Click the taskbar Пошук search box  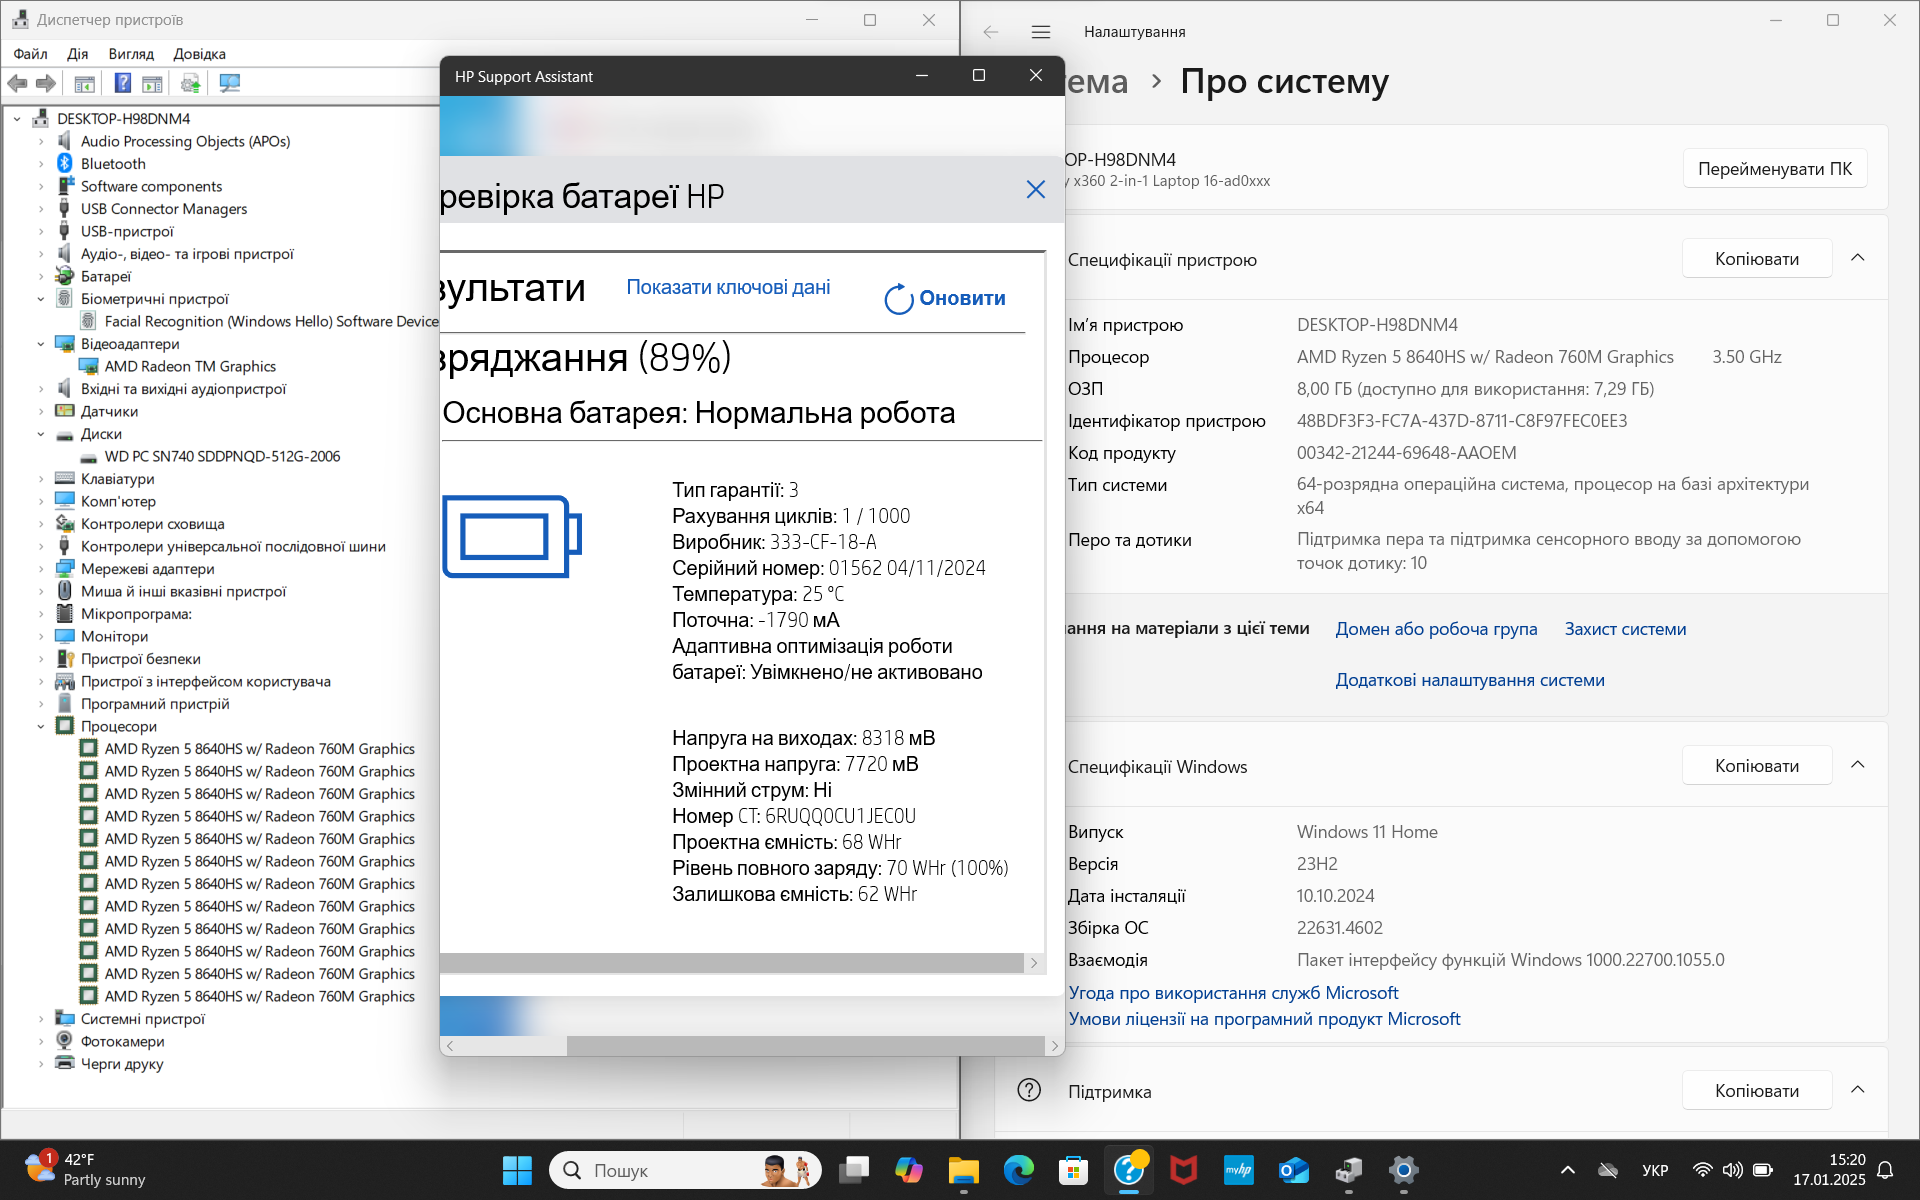pos(685,1170)
